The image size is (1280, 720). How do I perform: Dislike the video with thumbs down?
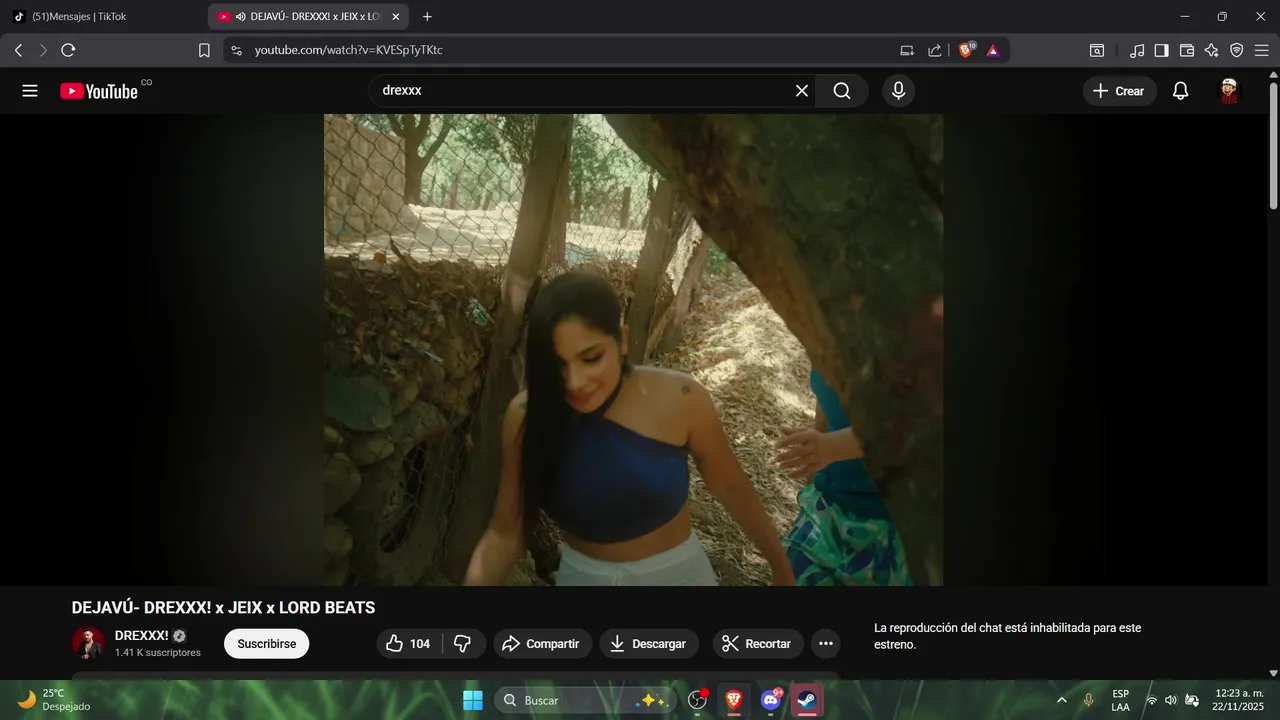point(463,644)
